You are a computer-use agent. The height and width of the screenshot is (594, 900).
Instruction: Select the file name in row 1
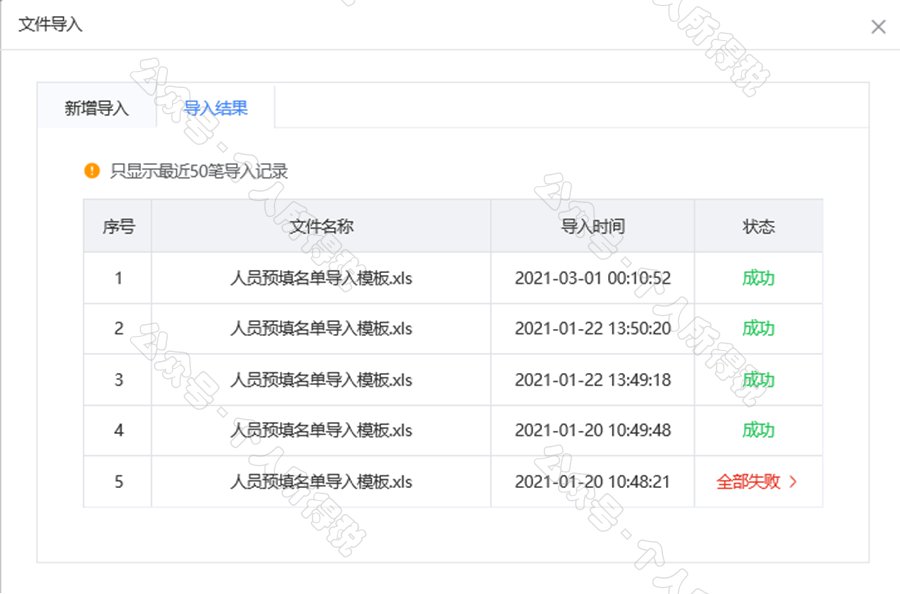tap(321, 278)
